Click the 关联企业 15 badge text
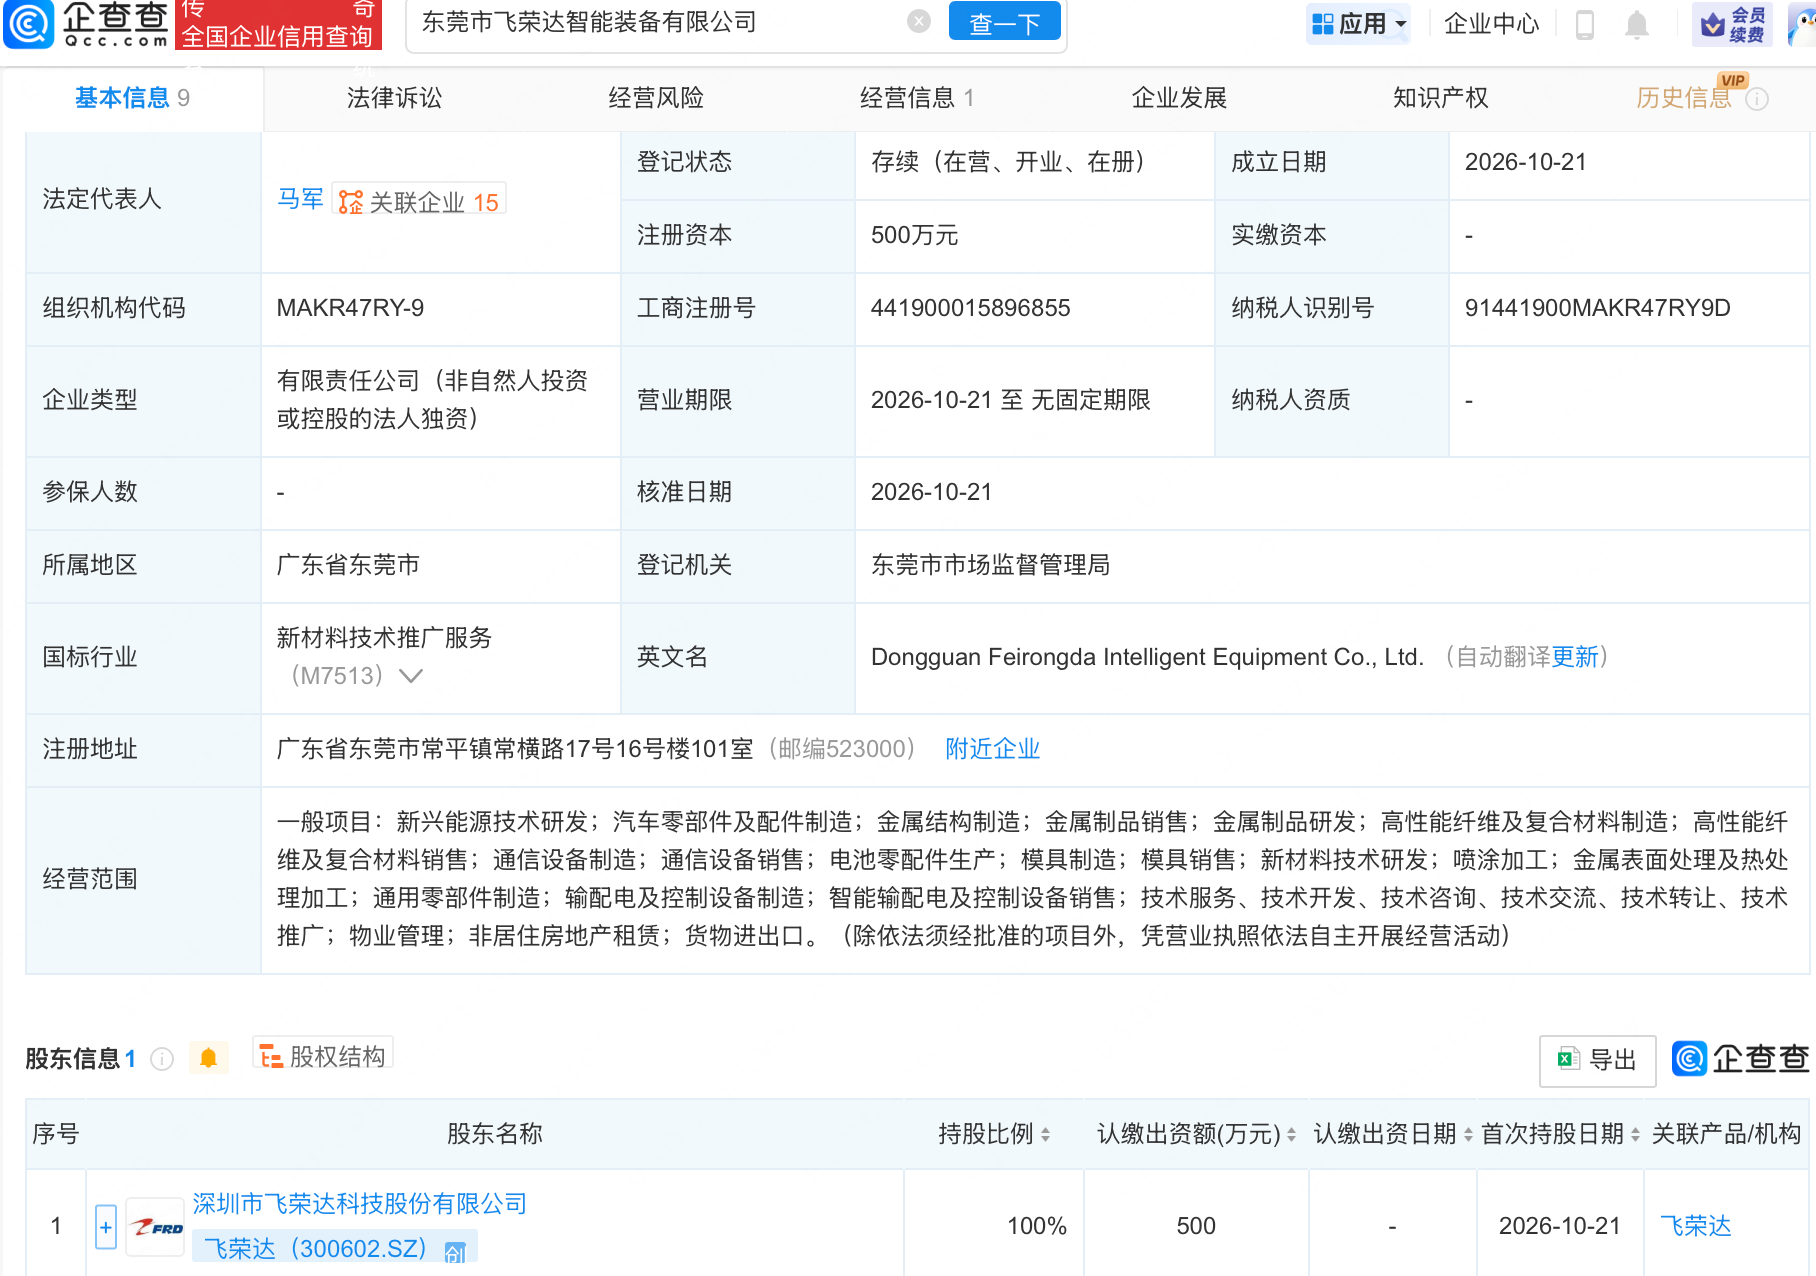This screenshot has height=1276, width=1816. 434,203
